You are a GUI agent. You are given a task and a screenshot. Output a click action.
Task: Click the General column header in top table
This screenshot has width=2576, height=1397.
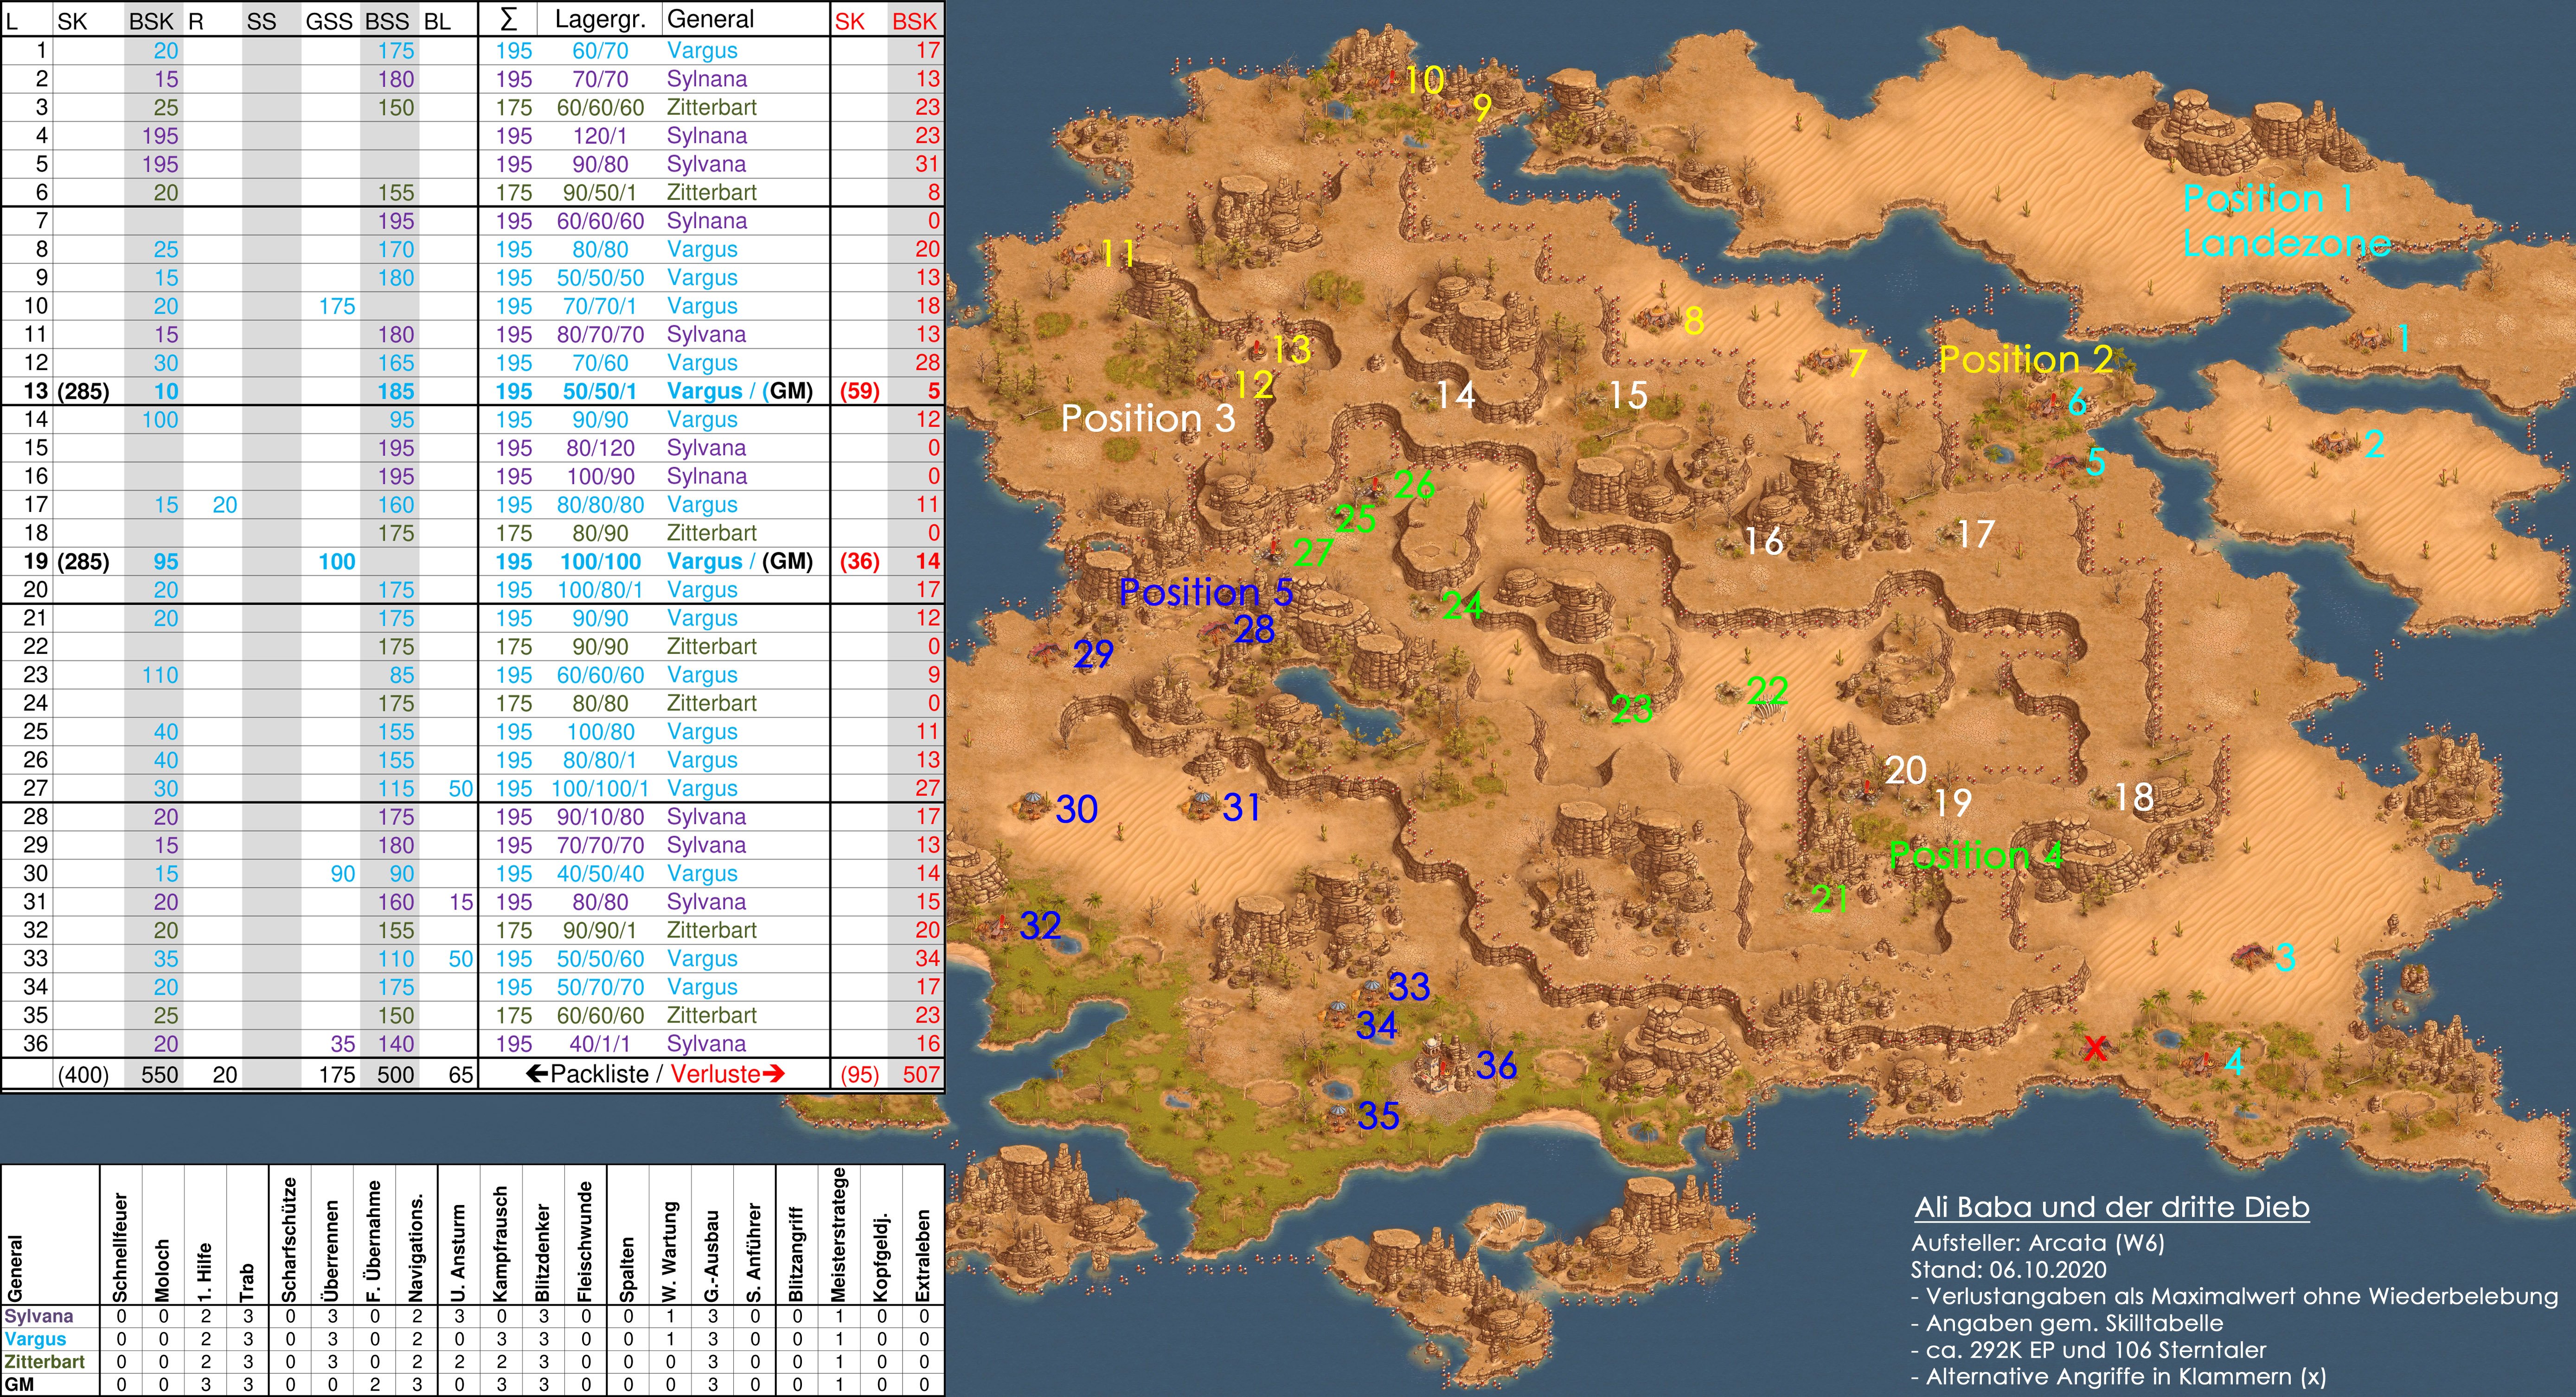pyautogui.click(x=710, y=20)
